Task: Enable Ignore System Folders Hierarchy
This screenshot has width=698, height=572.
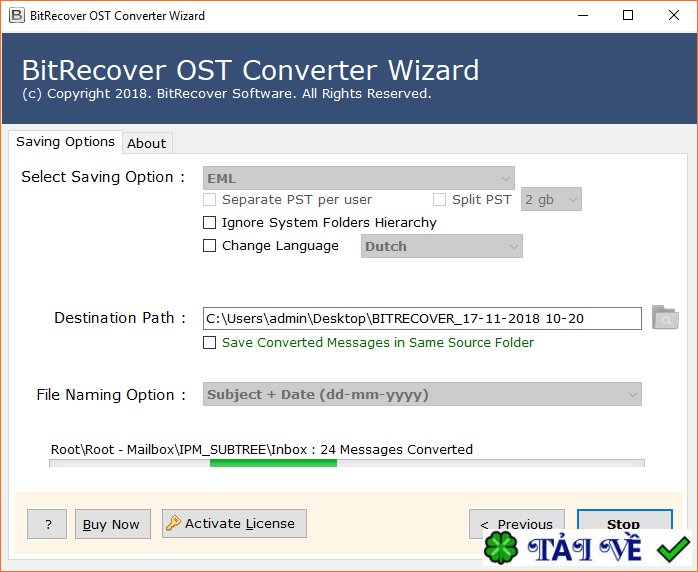Action: 209,223
